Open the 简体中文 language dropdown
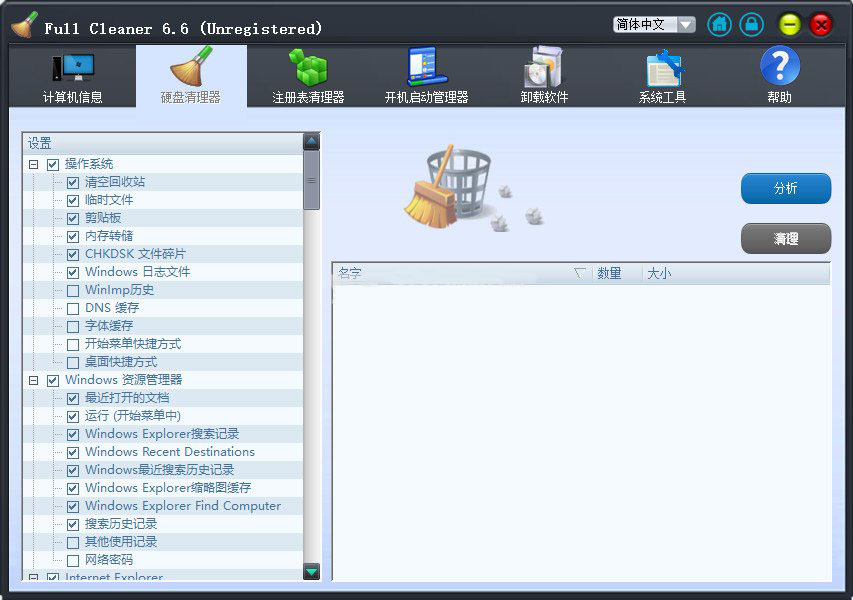 [654, 25]
